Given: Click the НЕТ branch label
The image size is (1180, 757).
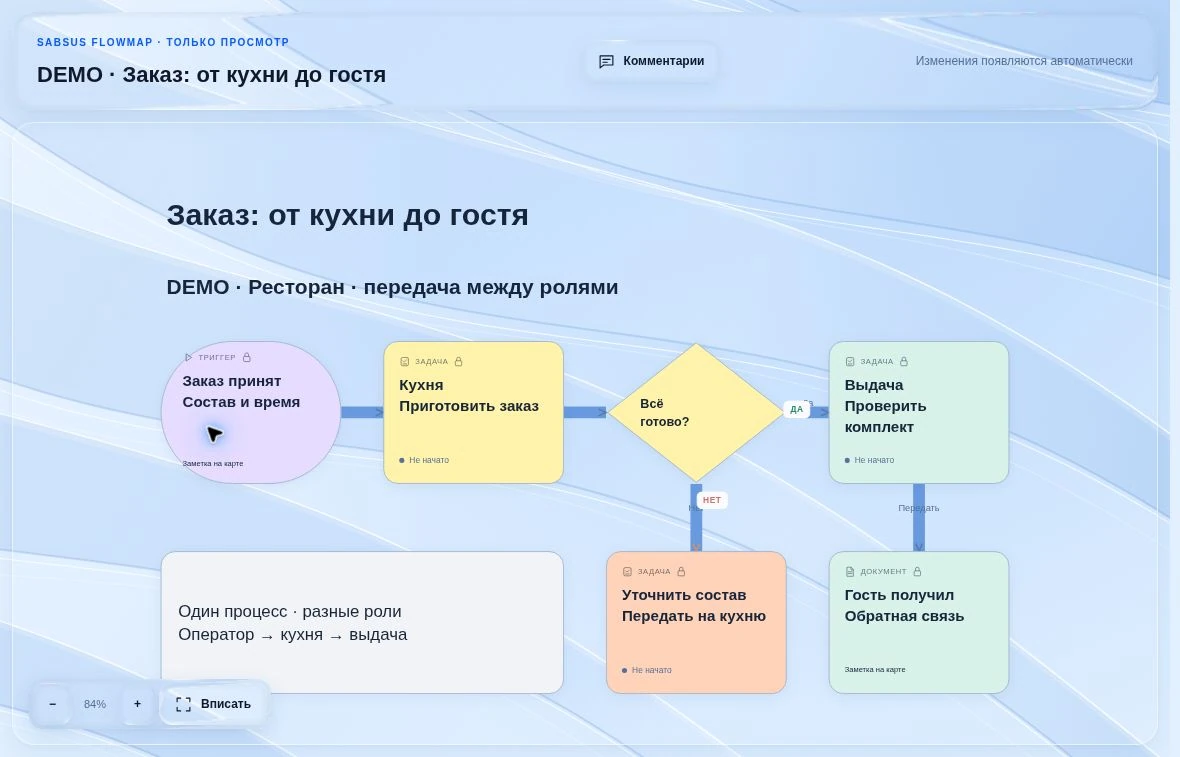Looking at the screenshot, I should [x=712, y=500].
